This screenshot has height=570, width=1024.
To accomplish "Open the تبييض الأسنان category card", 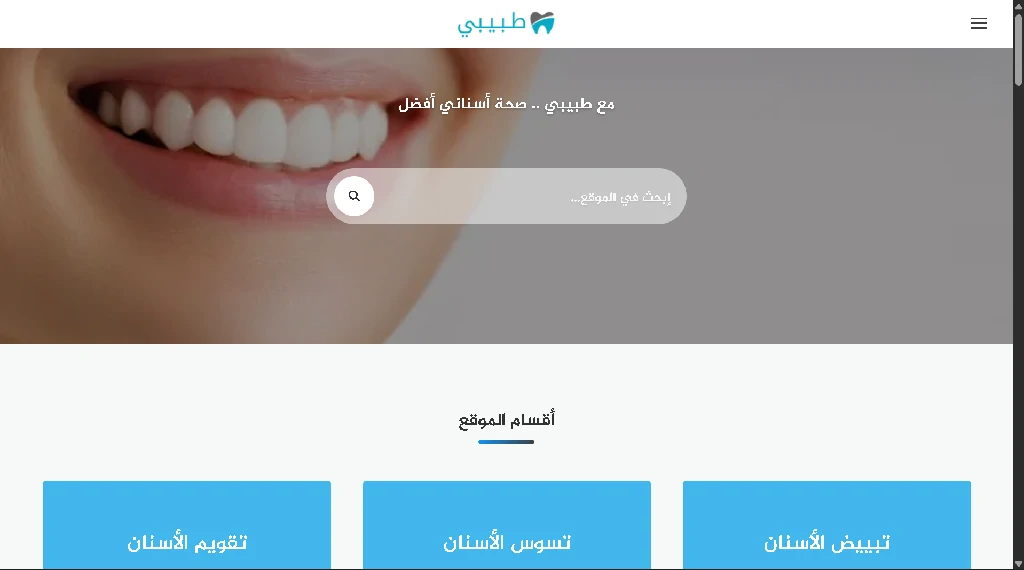I will (827, 526).
